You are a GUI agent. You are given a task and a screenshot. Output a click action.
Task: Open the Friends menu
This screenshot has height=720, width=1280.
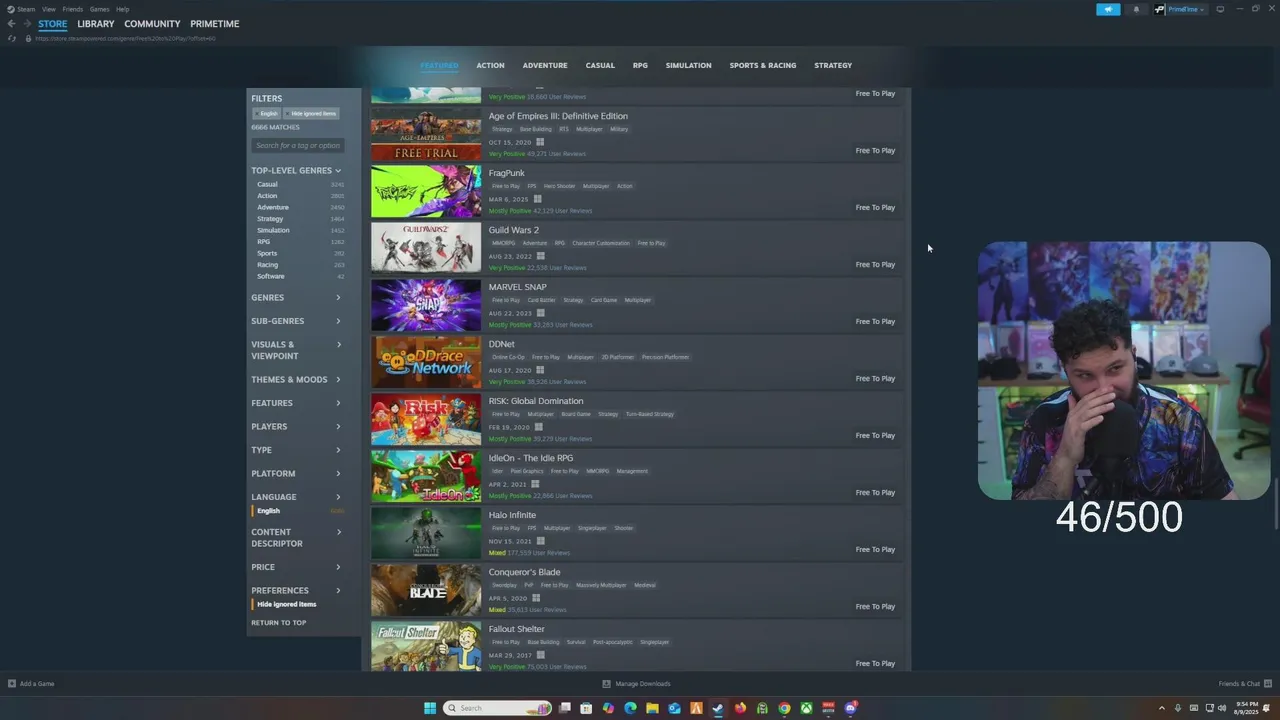coord(72,9)
